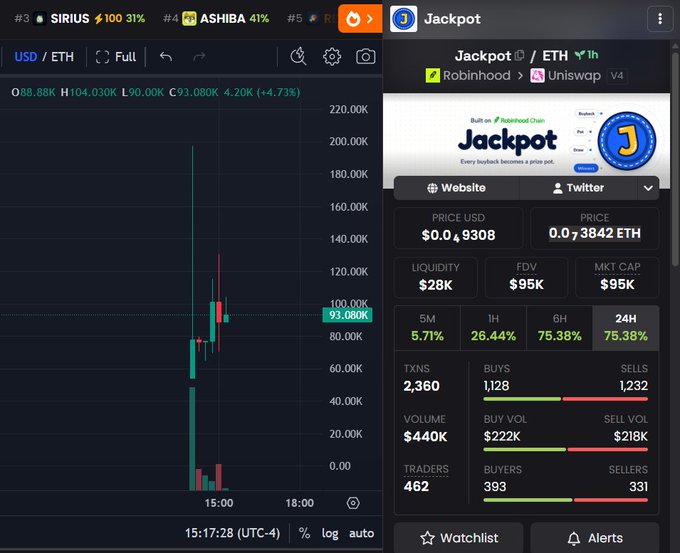680x553 pixels.
Task: Click the Jackpot coin logo in header
Action: click(x=403, y=19)
